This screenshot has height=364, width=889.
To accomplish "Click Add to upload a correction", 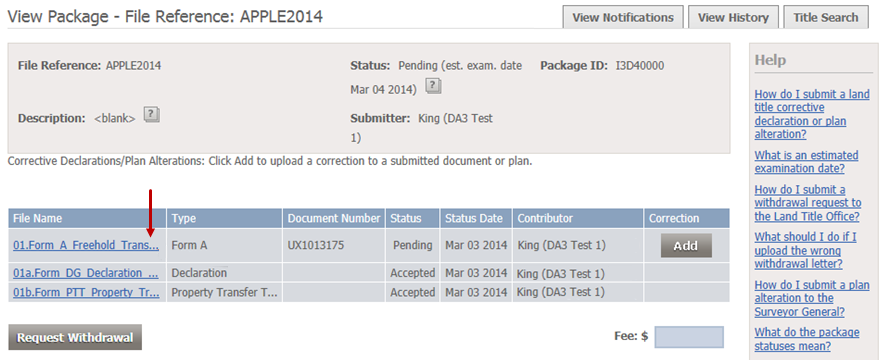I will pos(685,246).
